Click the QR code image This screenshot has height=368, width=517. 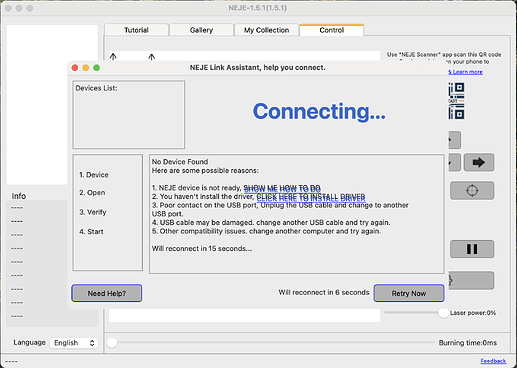(x=456, y=101)
